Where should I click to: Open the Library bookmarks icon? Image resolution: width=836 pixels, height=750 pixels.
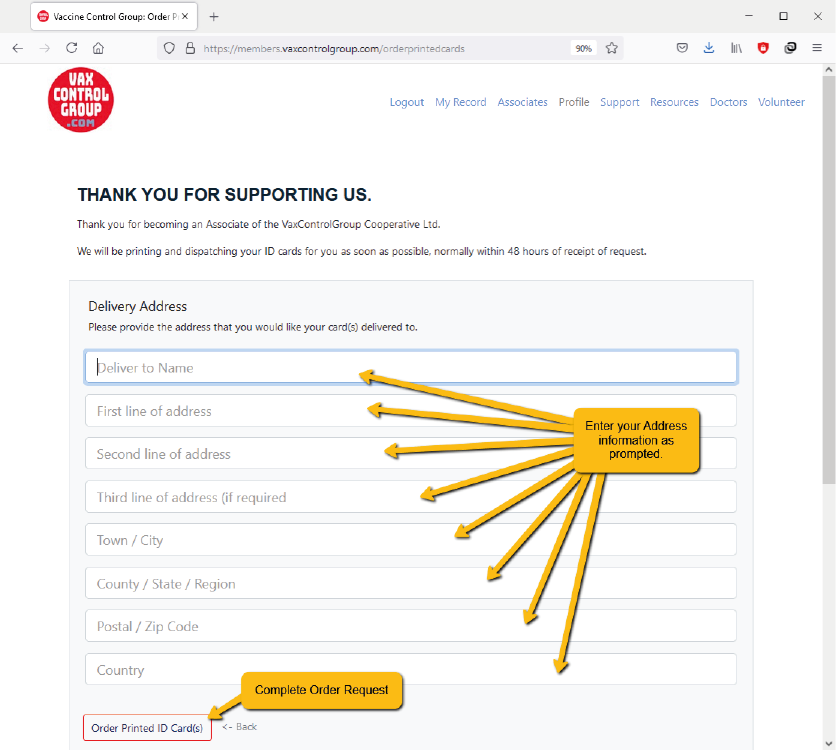(736, 48)
